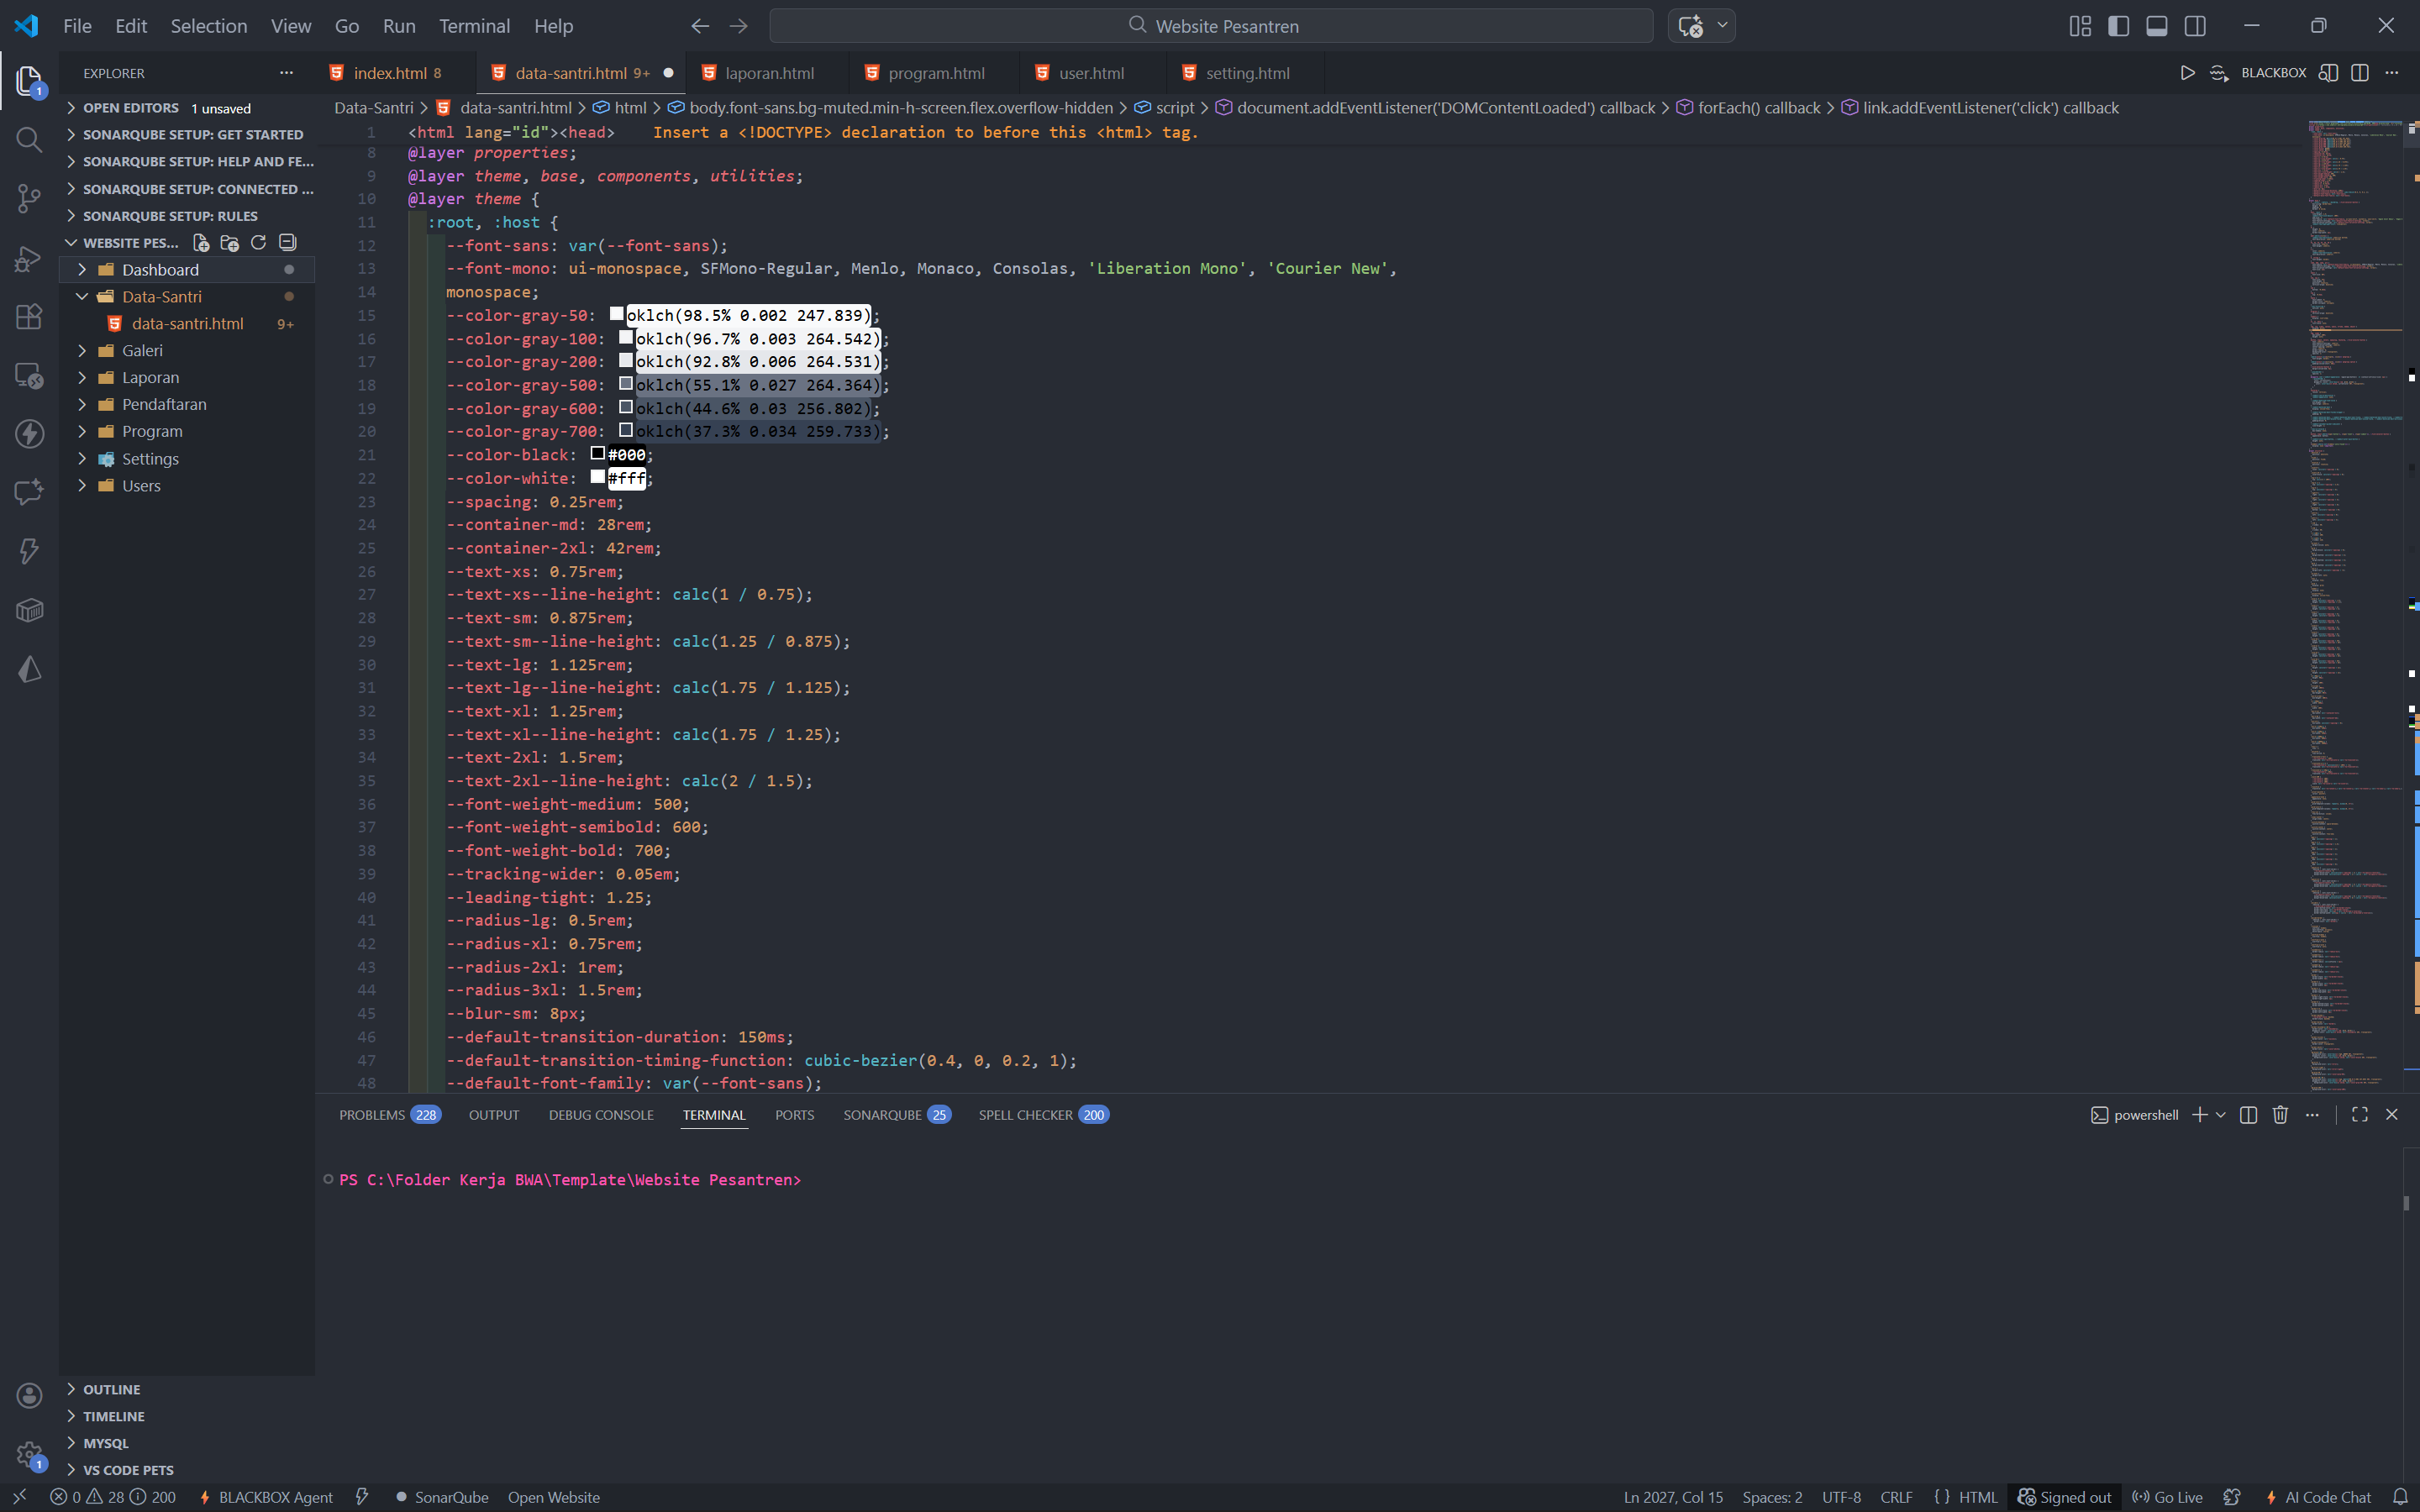The width and height of the screenshot is (2420, 1512).
Task: Toggle the primary side bar visibility
Action: [x=2118, y=26]
